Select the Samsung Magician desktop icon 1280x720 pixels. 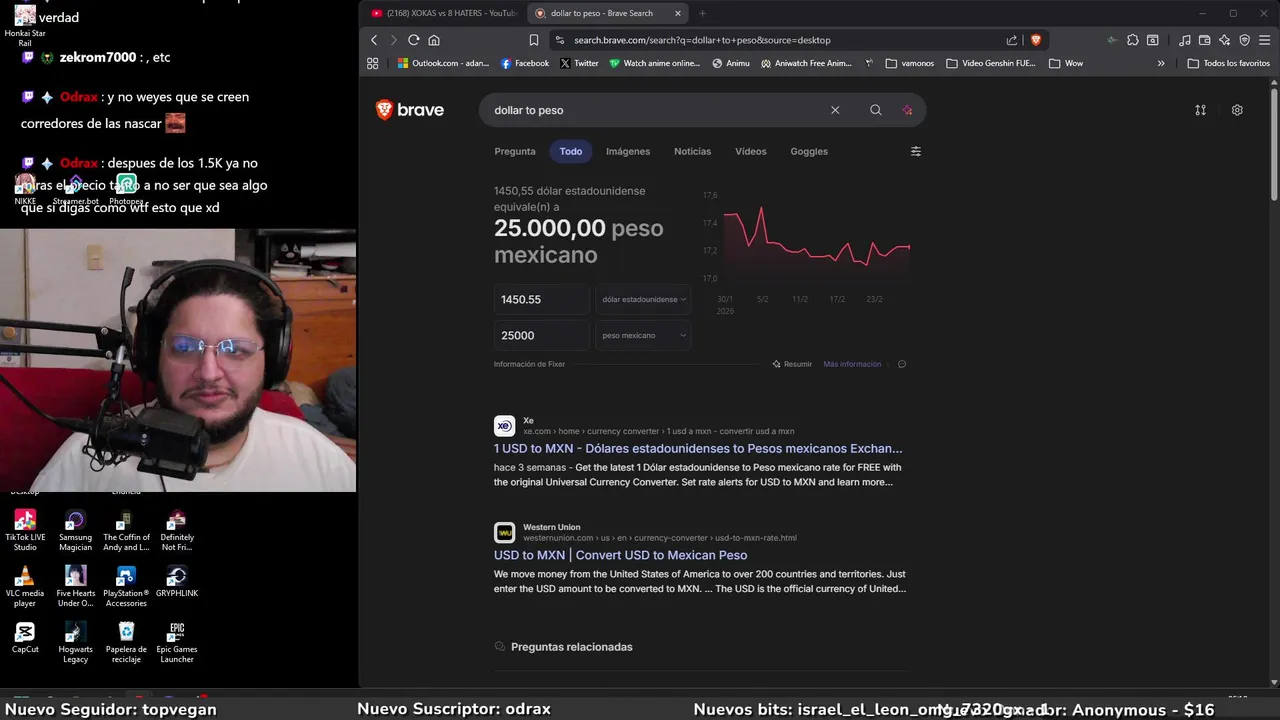point(75,530)
